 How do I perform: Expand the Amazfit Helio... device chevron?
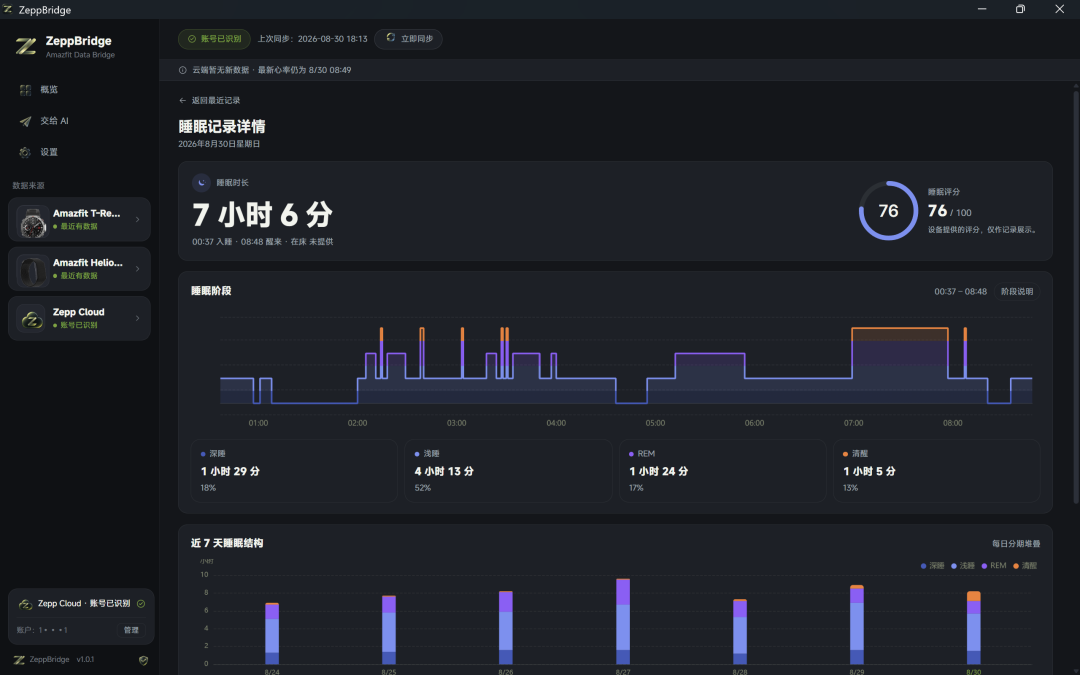[x=138, y=269]
